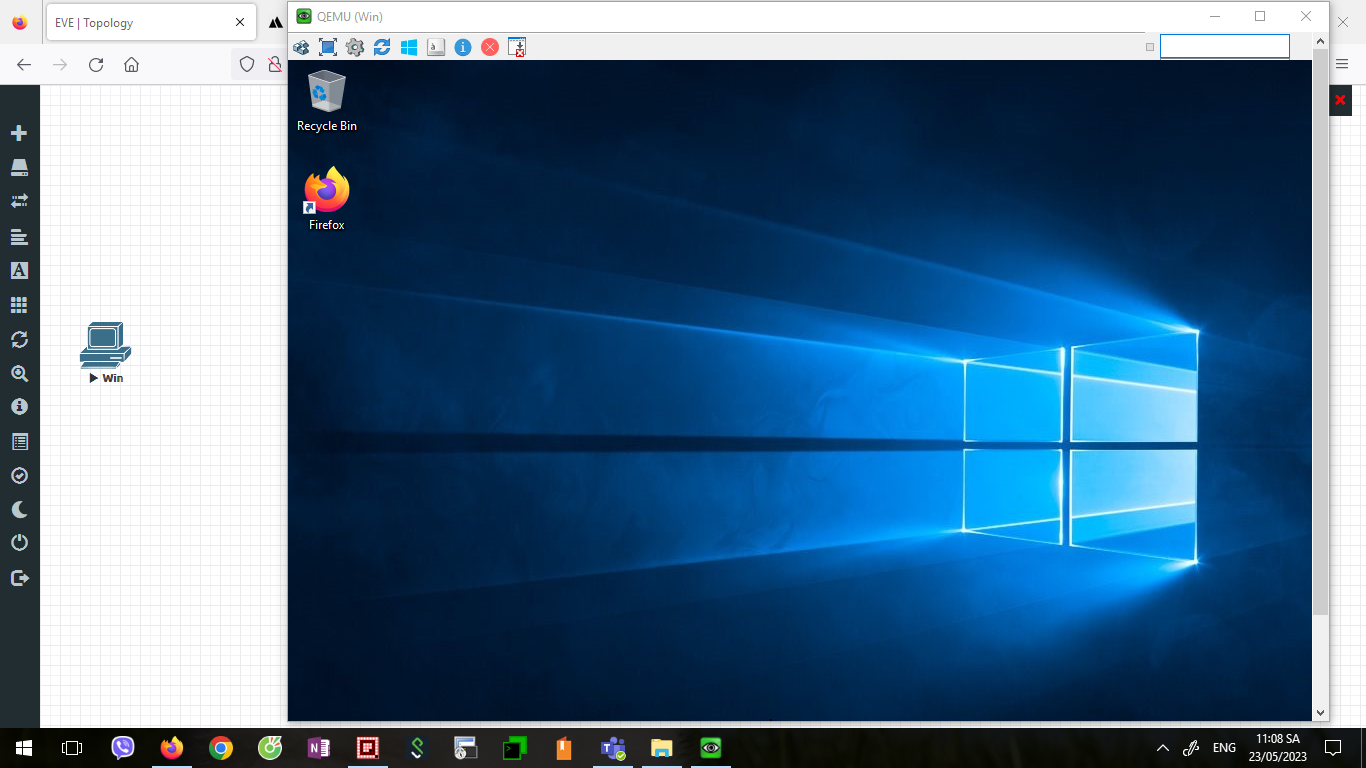
Task: Send Start key using Windows logo toolbar icon
Action: 409,47
